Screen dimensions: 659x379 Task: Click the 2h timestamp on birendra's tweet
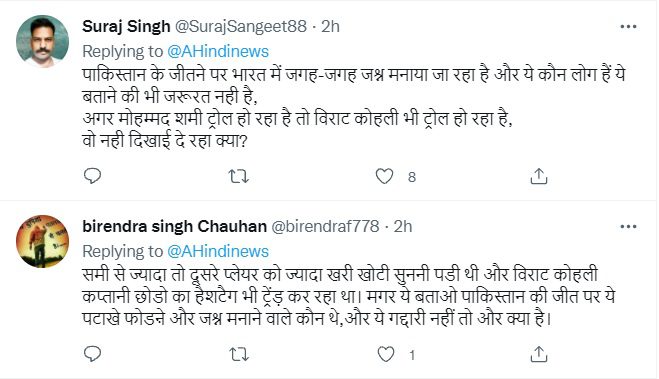click(403, 226)
